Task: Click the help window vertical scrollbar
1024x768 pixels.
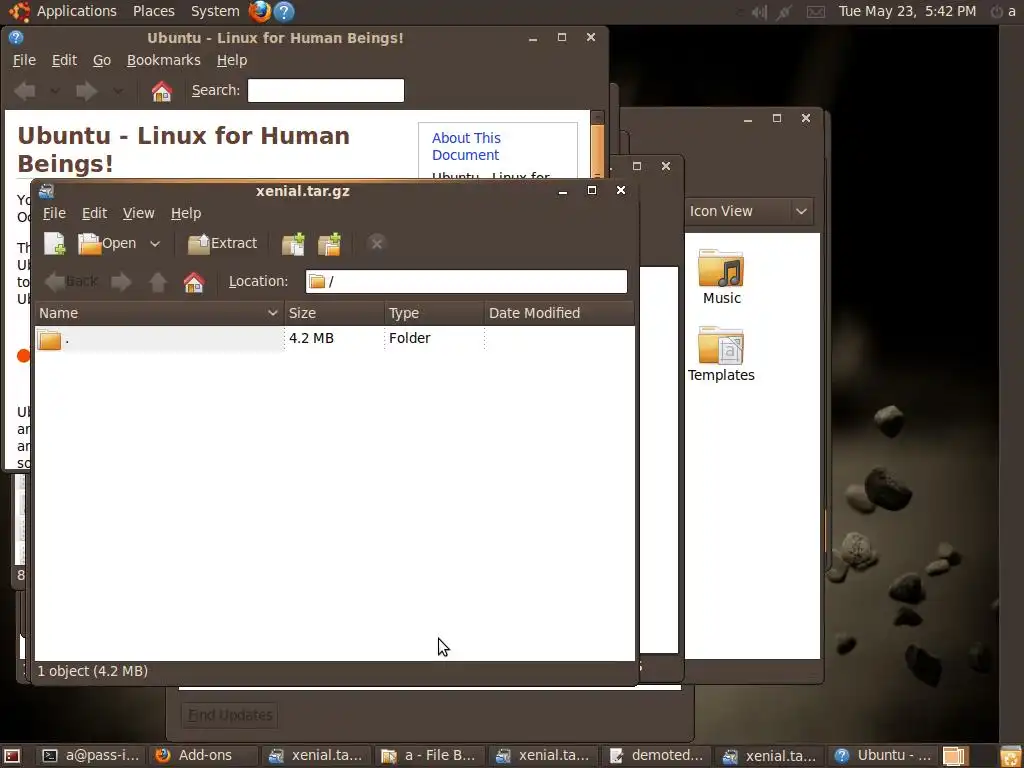Action: coord(597,150)
